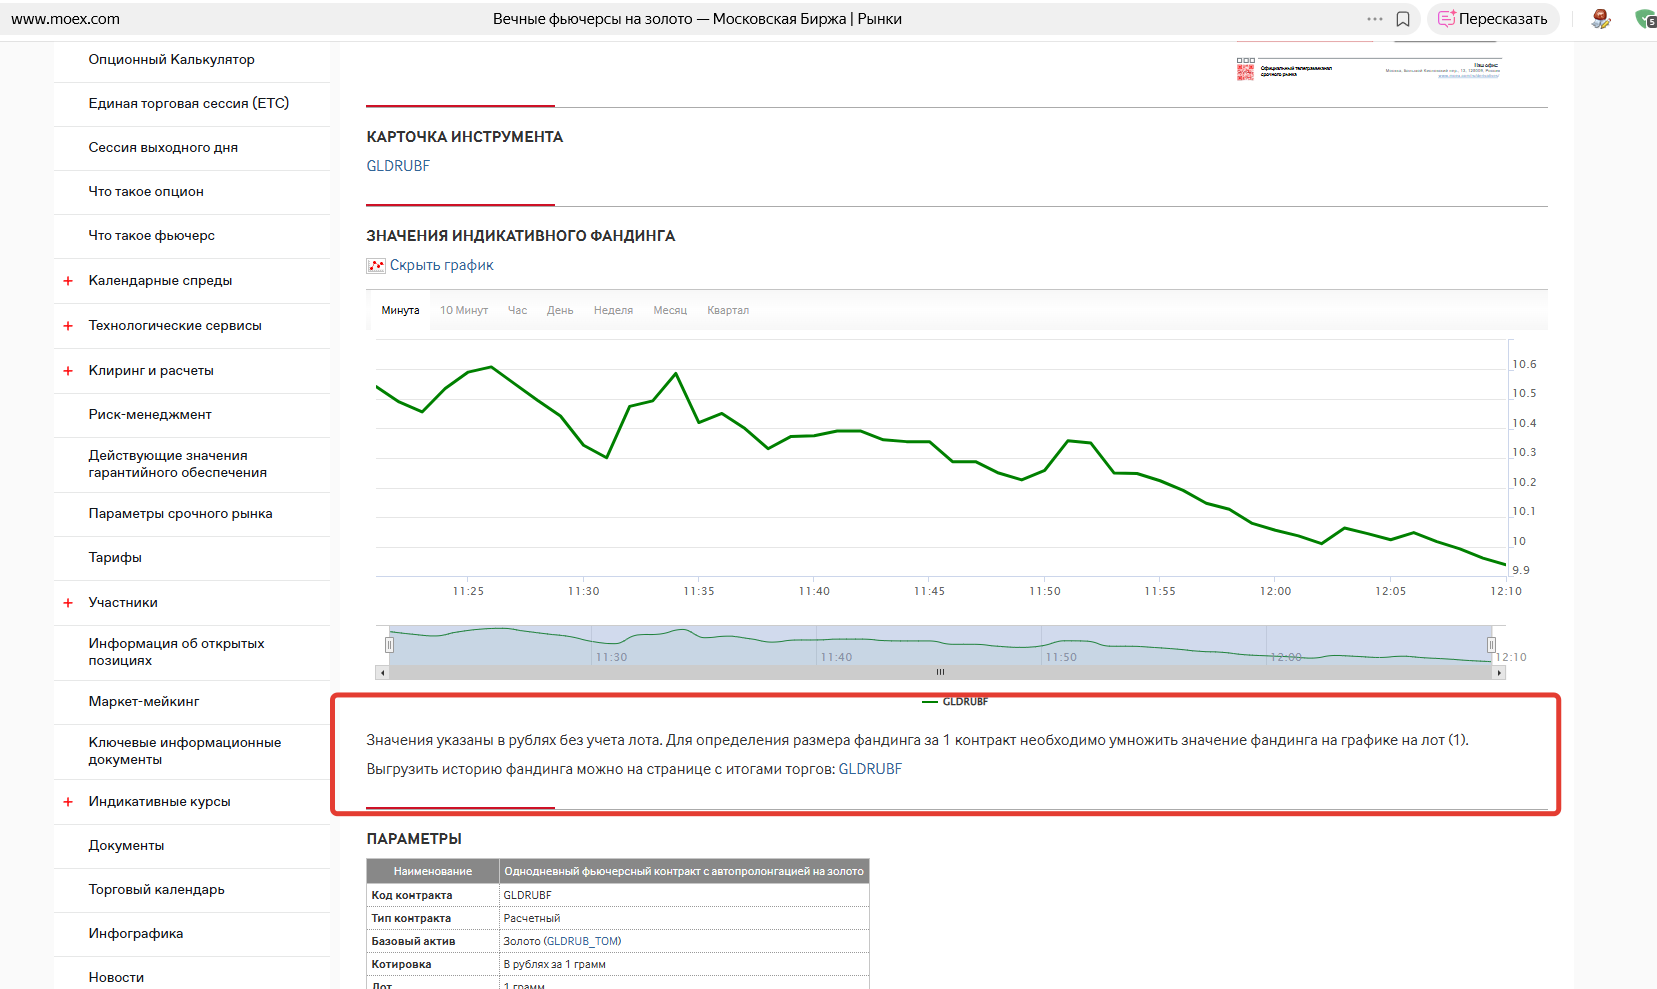Open the three-dots page options menu
Image resolution: width=1657 pixels, height=989 pixels.
coord(1375,19)
